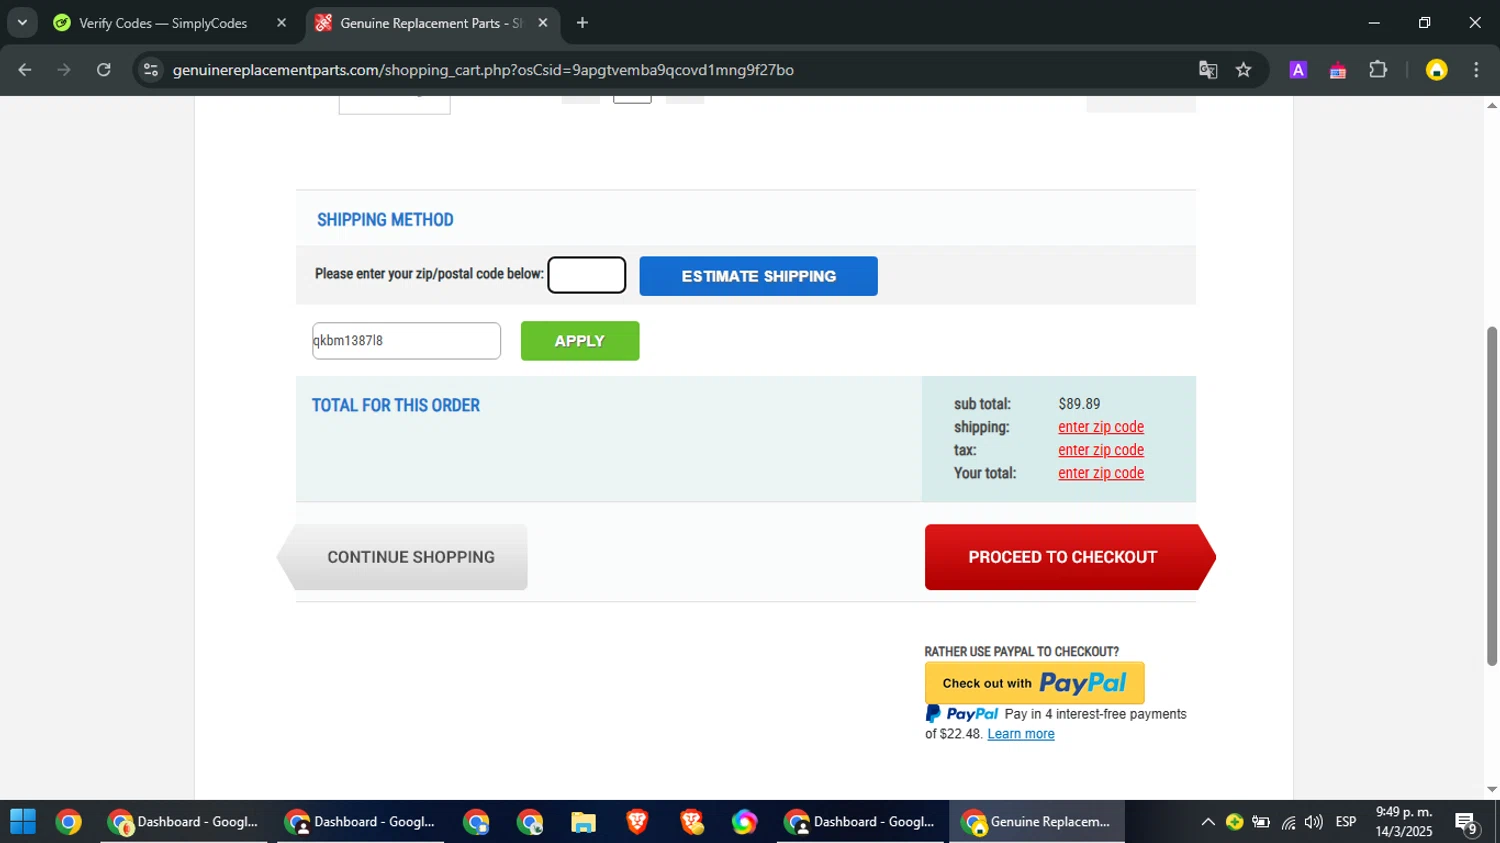Click the scrollbar up arrow

coord(1492,105)
